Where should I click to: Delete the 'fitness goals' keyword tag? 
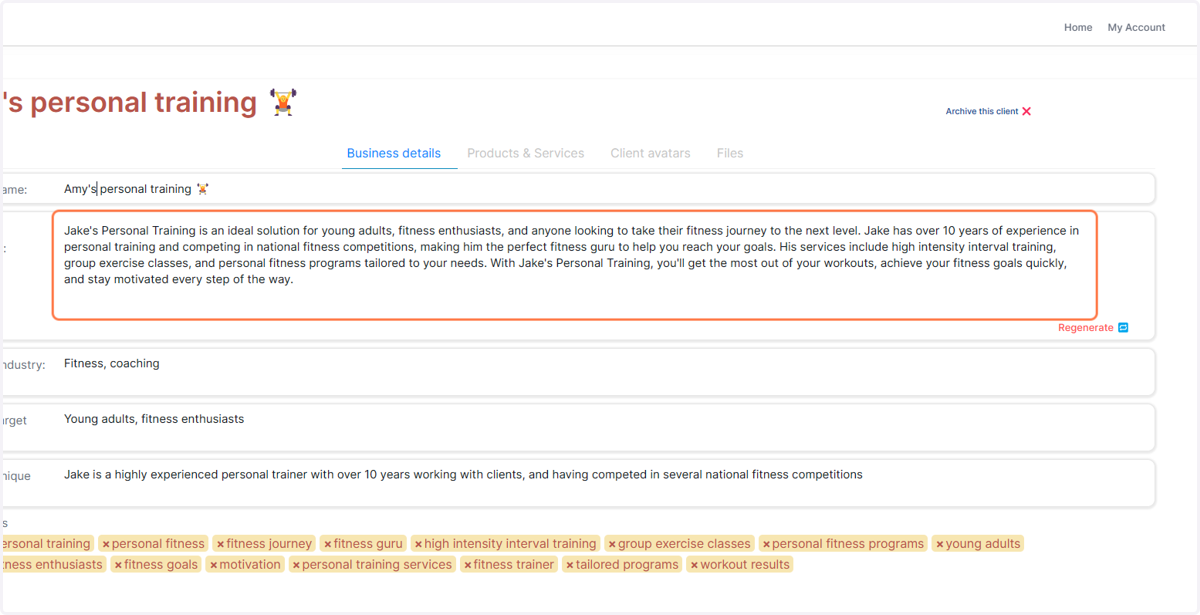point(118,565)
